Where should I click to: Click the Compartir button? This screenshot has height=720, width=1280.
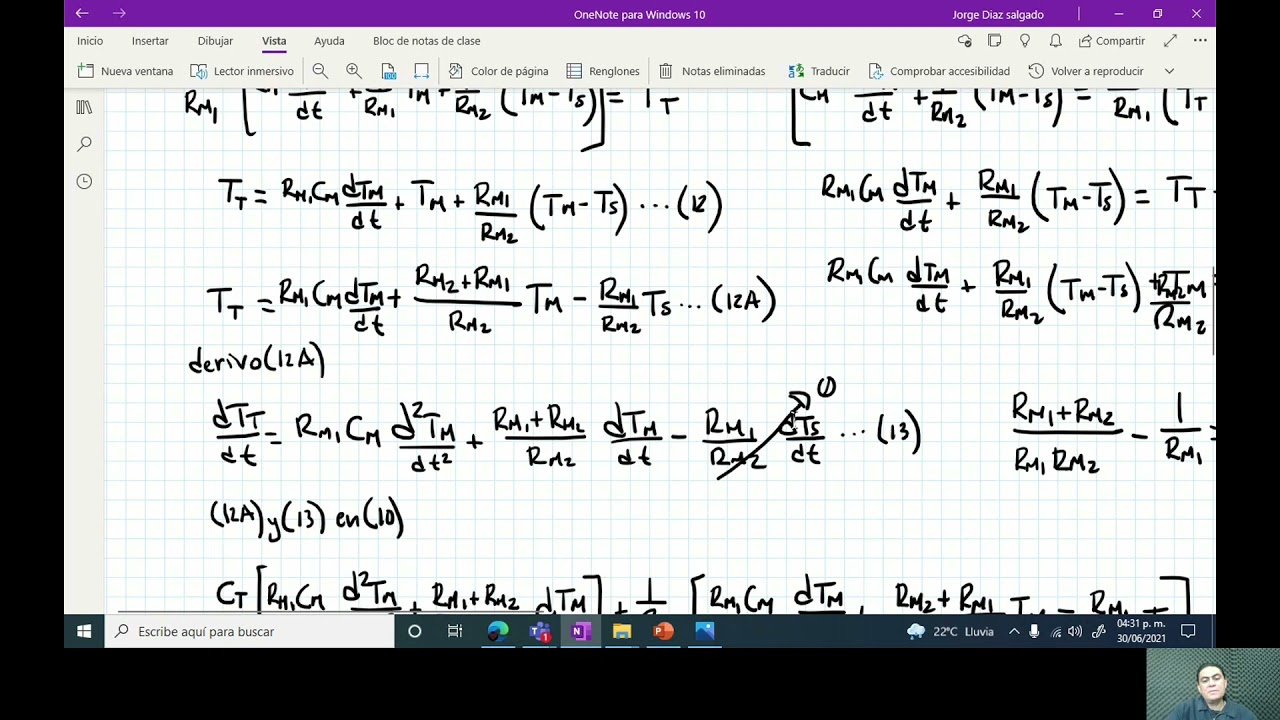[x=1111, y=41]
